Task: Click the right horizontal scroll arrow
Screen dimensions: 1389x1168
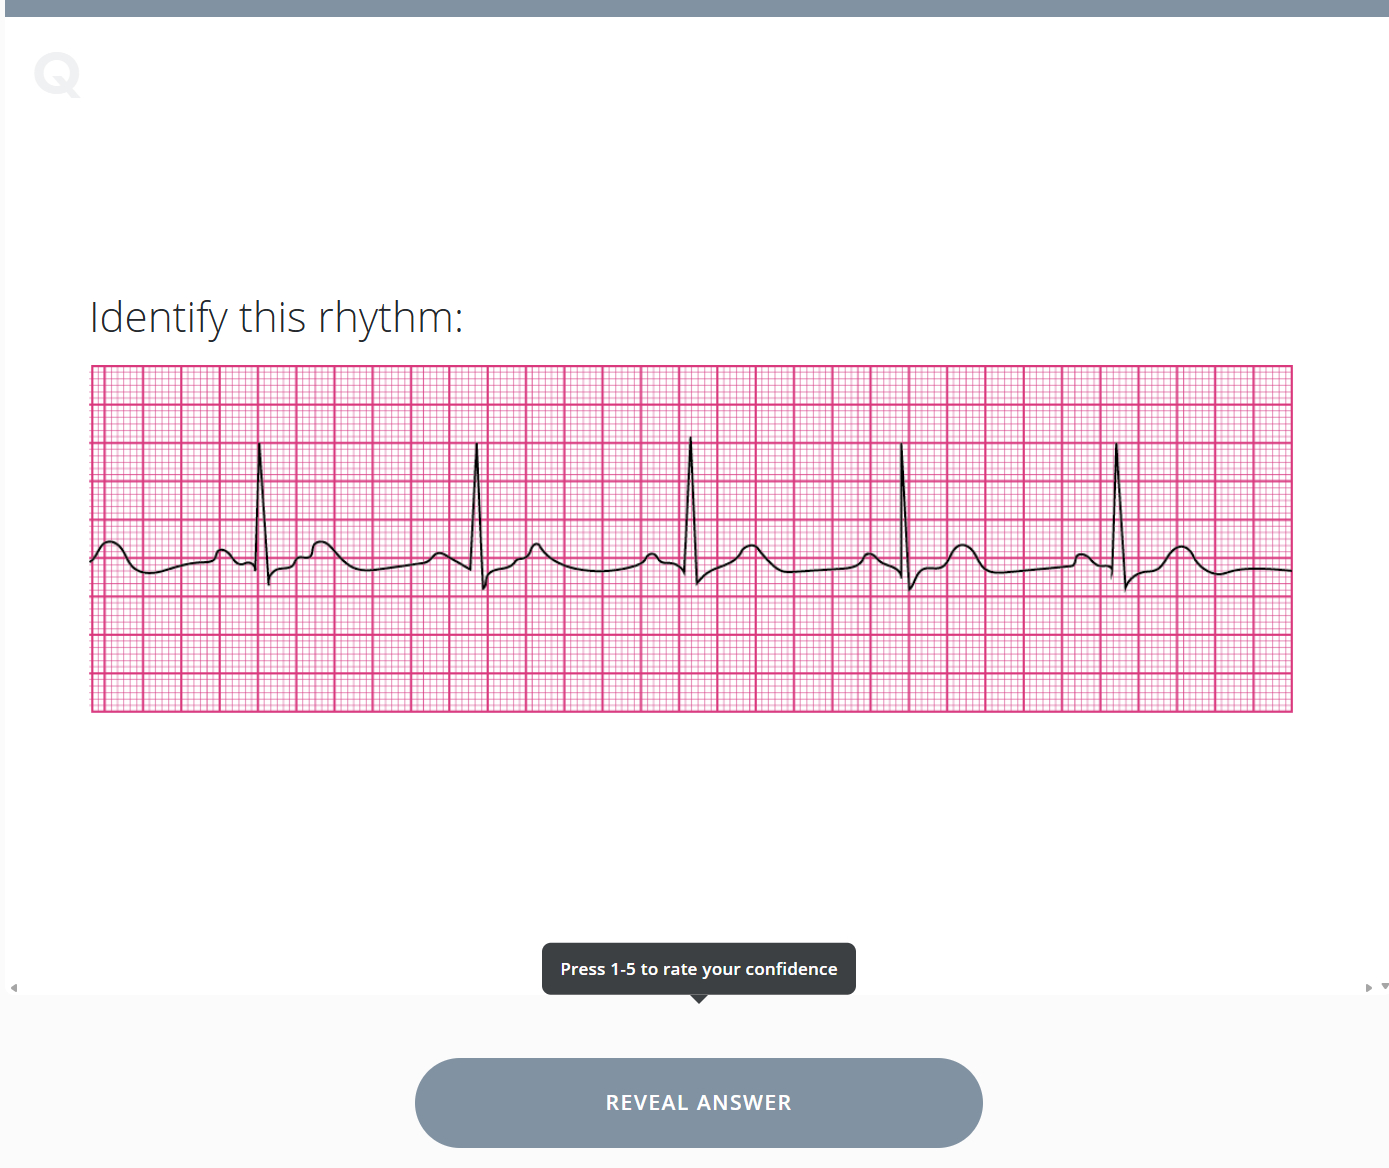Action: click(x=1368, y=988)
